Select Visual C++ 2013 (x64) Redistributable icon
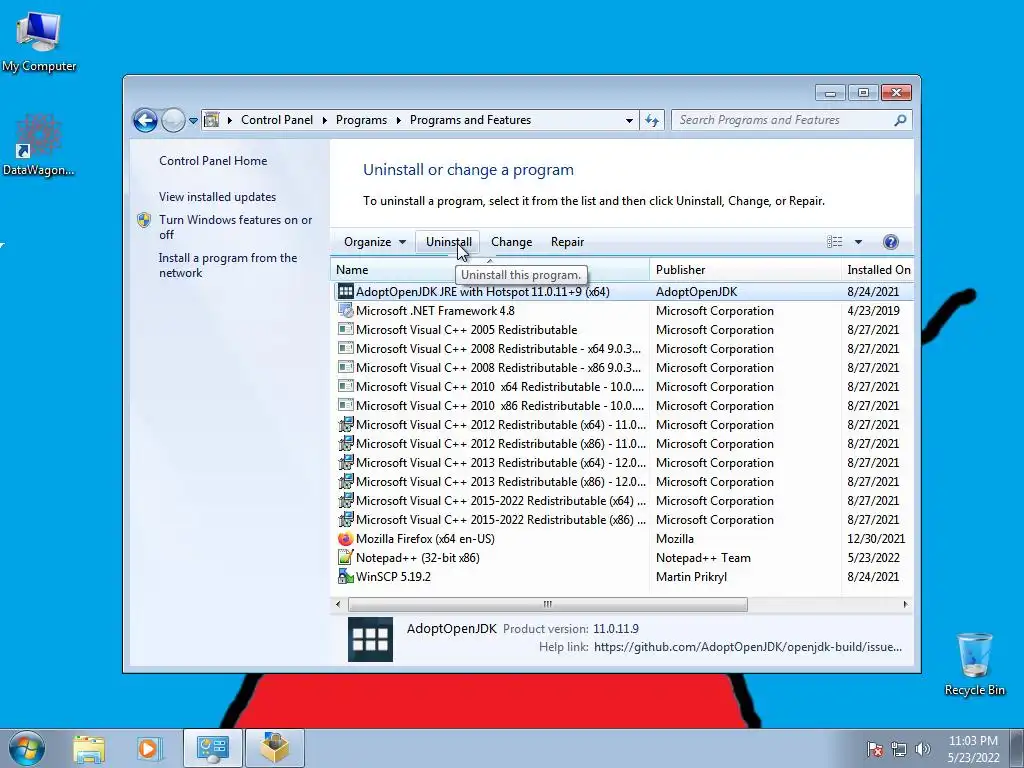Screen dimensions: 1024x768 345,462
